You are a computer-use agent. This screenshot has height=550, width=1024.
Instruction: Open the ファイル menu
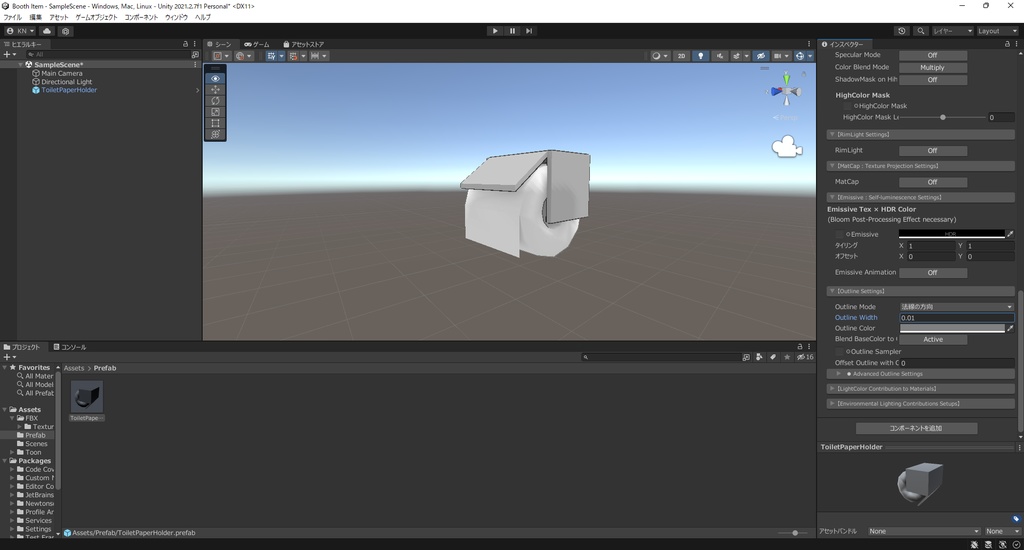(12, 17)
